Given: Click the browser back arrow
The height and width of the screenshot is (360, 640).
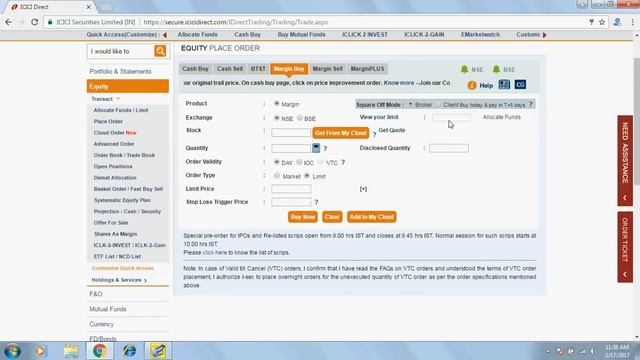Looking at the screenshot, I should (x=9, y=22).
